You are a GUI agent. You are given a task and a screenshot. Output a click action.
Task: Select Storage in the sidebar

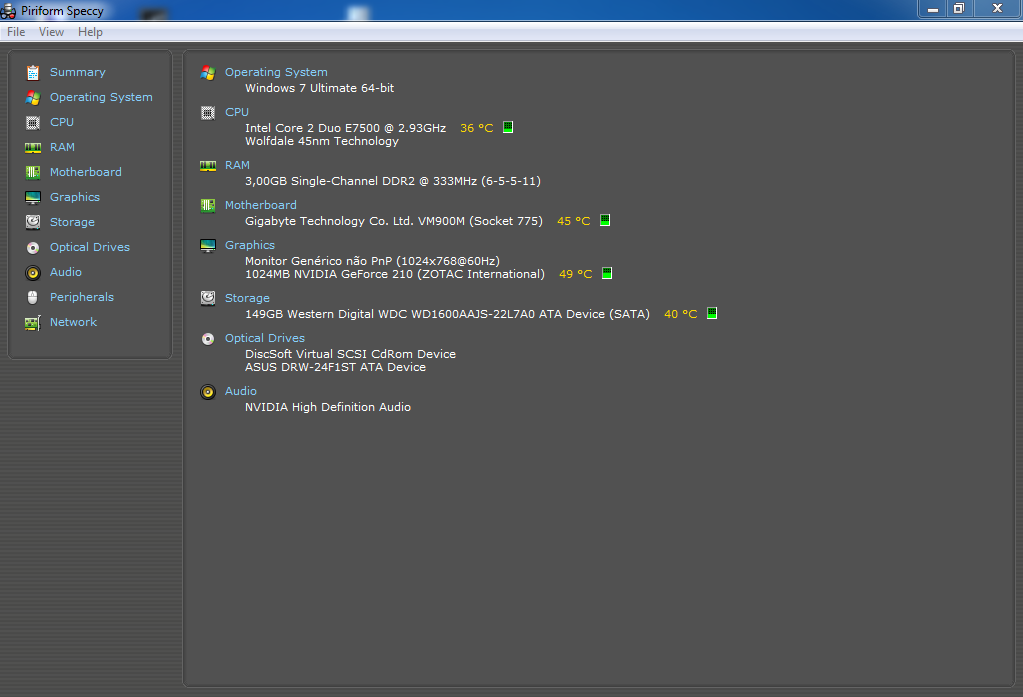click(72, 223)
